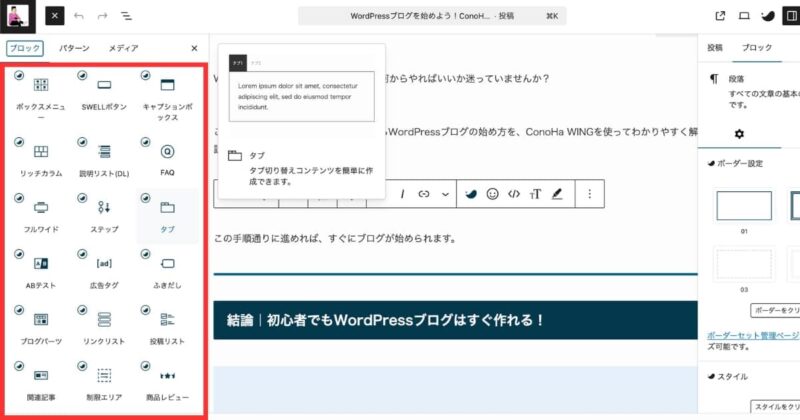Insert the 関連記事 block

click(x=41, y=383)
